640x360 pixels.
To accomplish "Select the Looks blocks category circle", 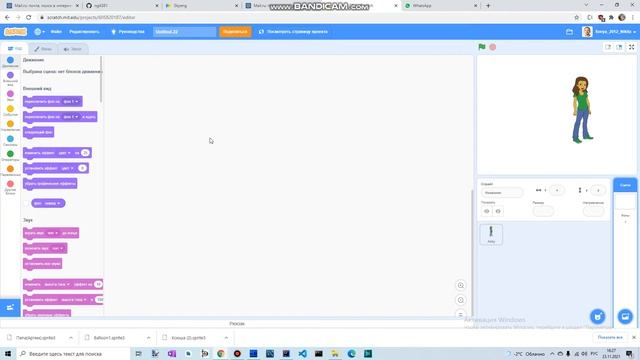I will click(10, 75).
